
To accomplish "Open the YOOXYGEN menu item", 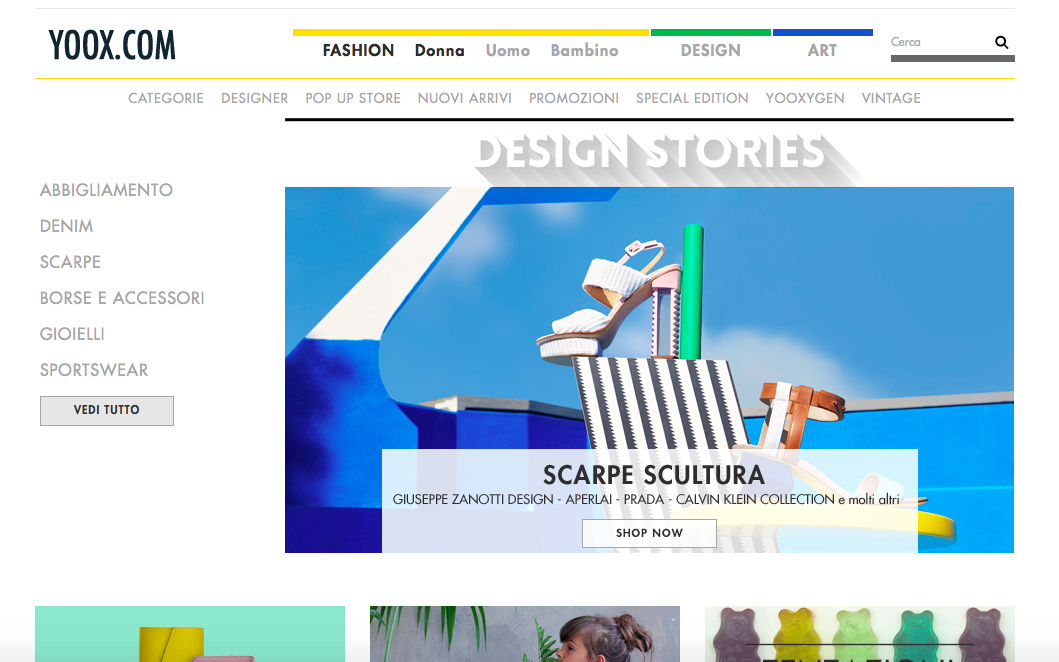I will click(x=805, y=98).
